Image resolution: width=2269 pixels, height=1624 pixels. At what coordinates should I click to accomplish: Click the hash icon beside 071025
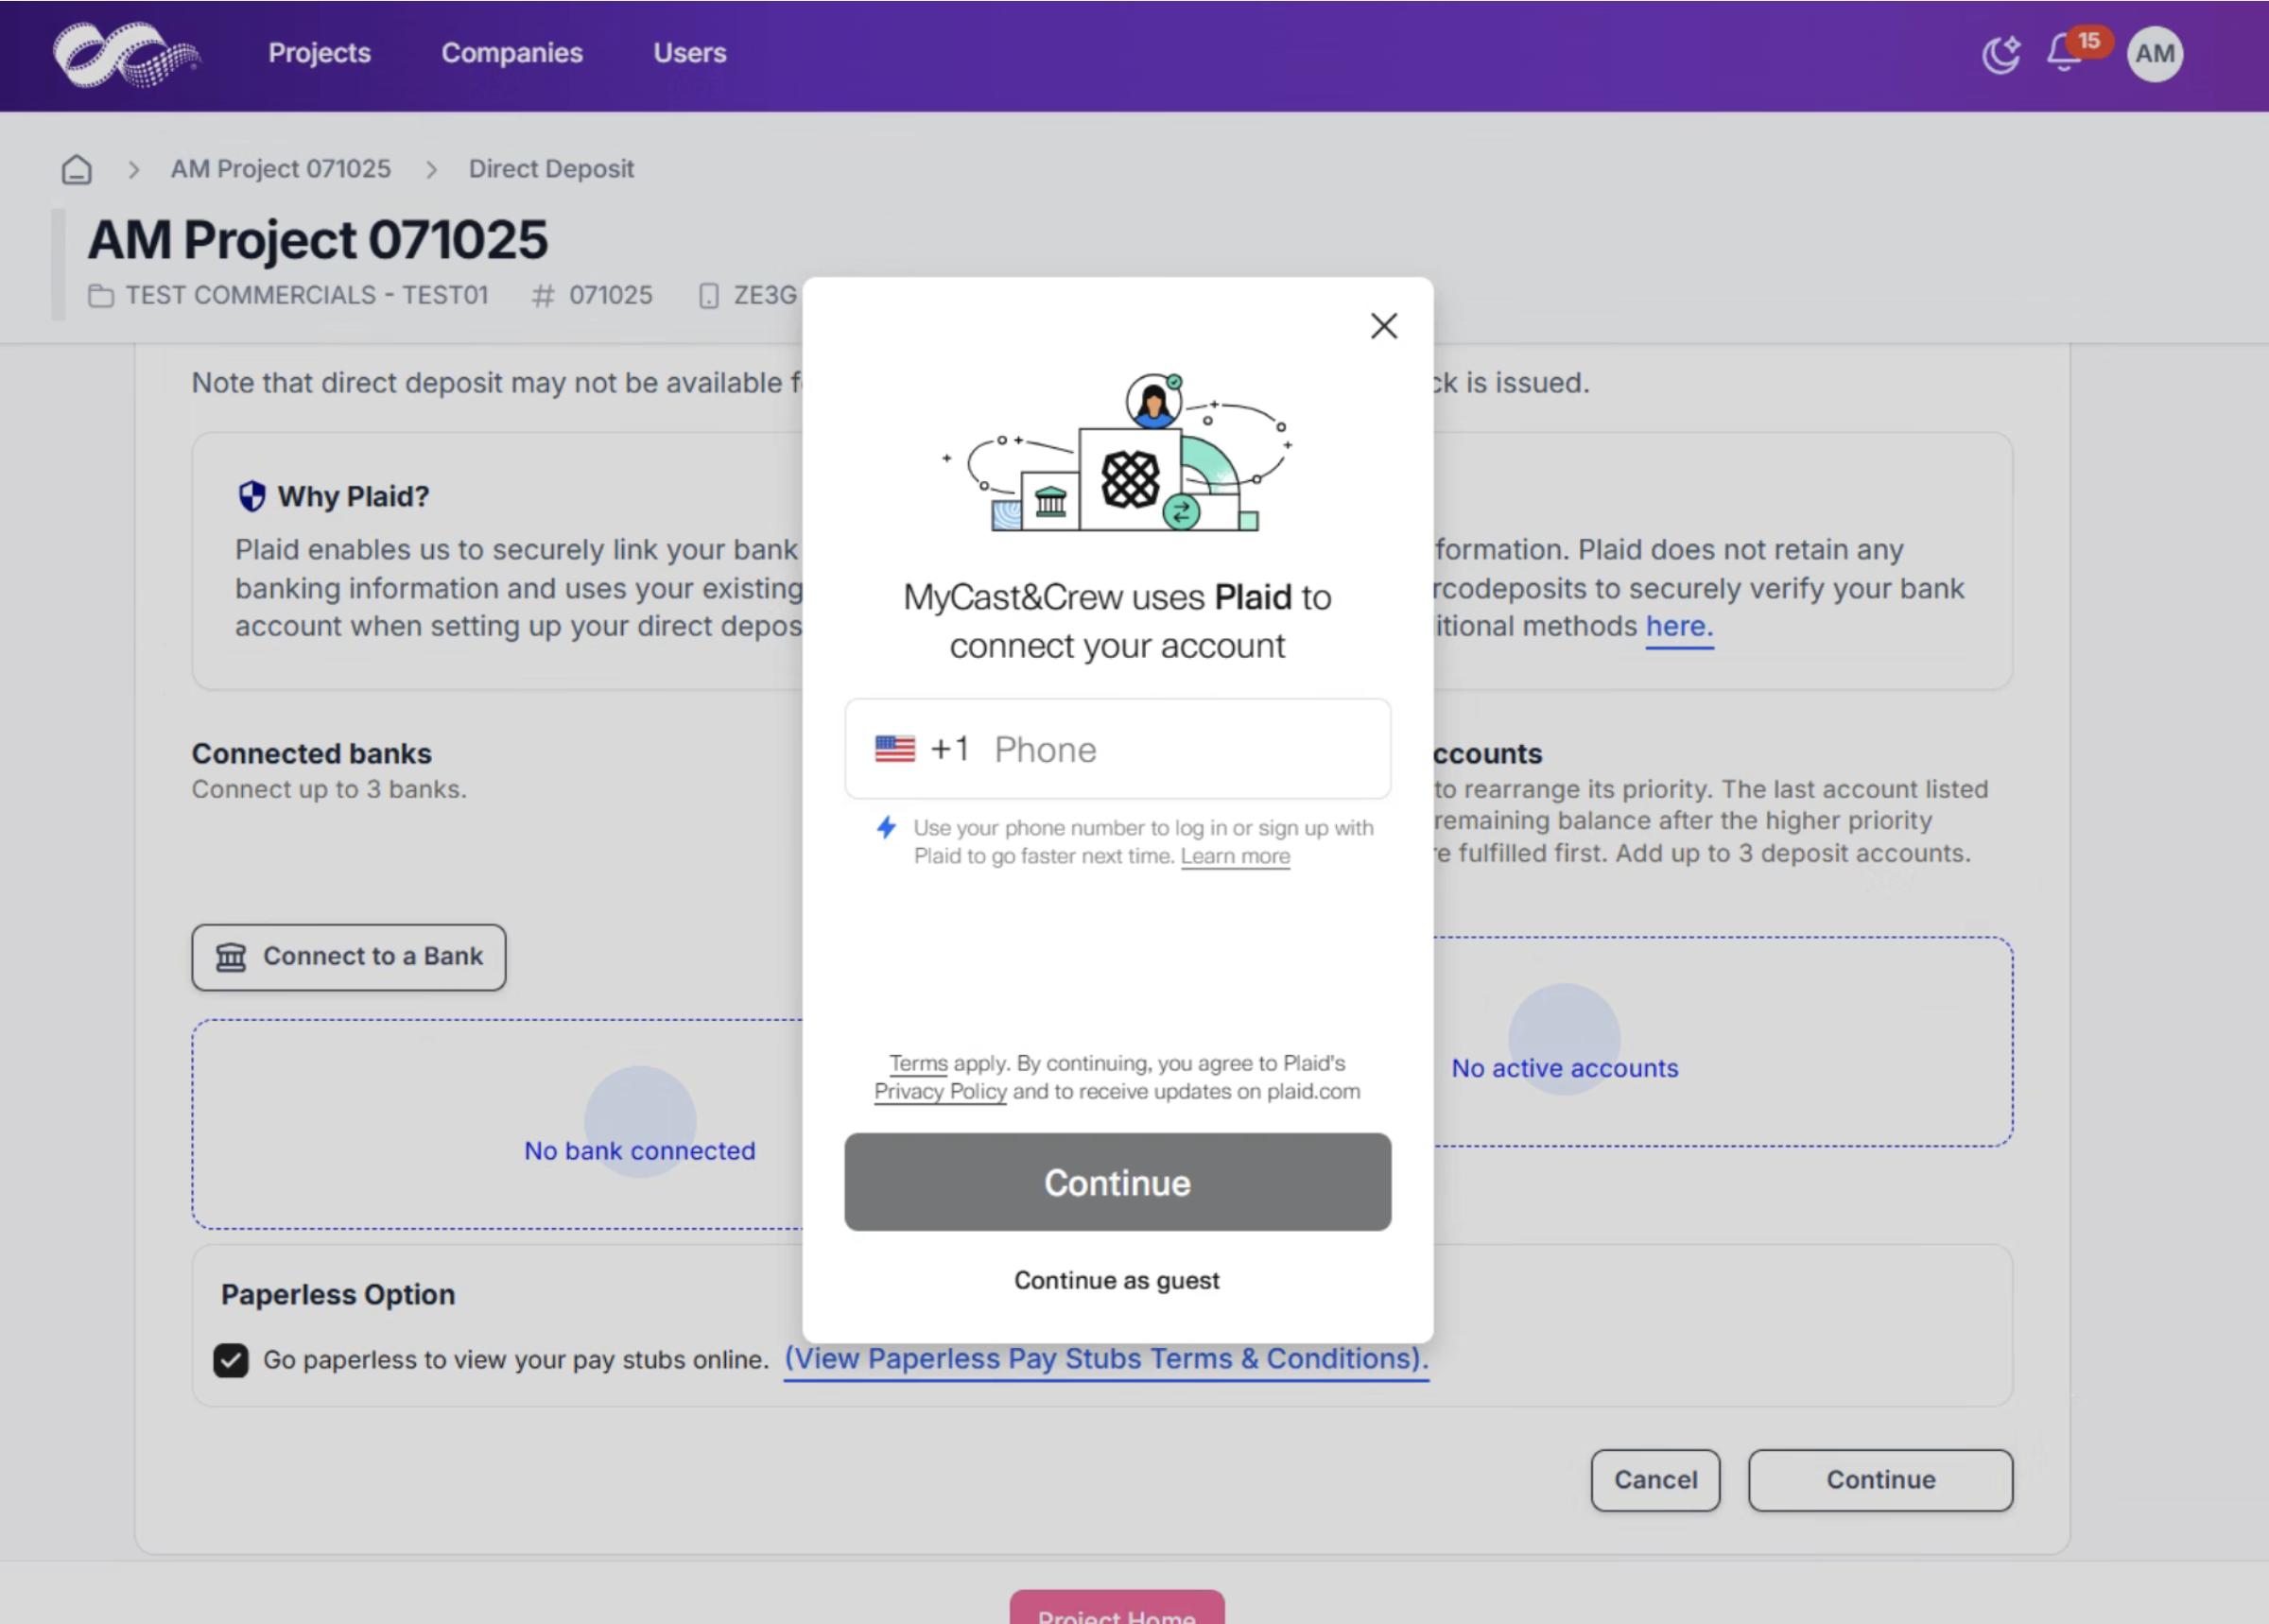point(543,296)
